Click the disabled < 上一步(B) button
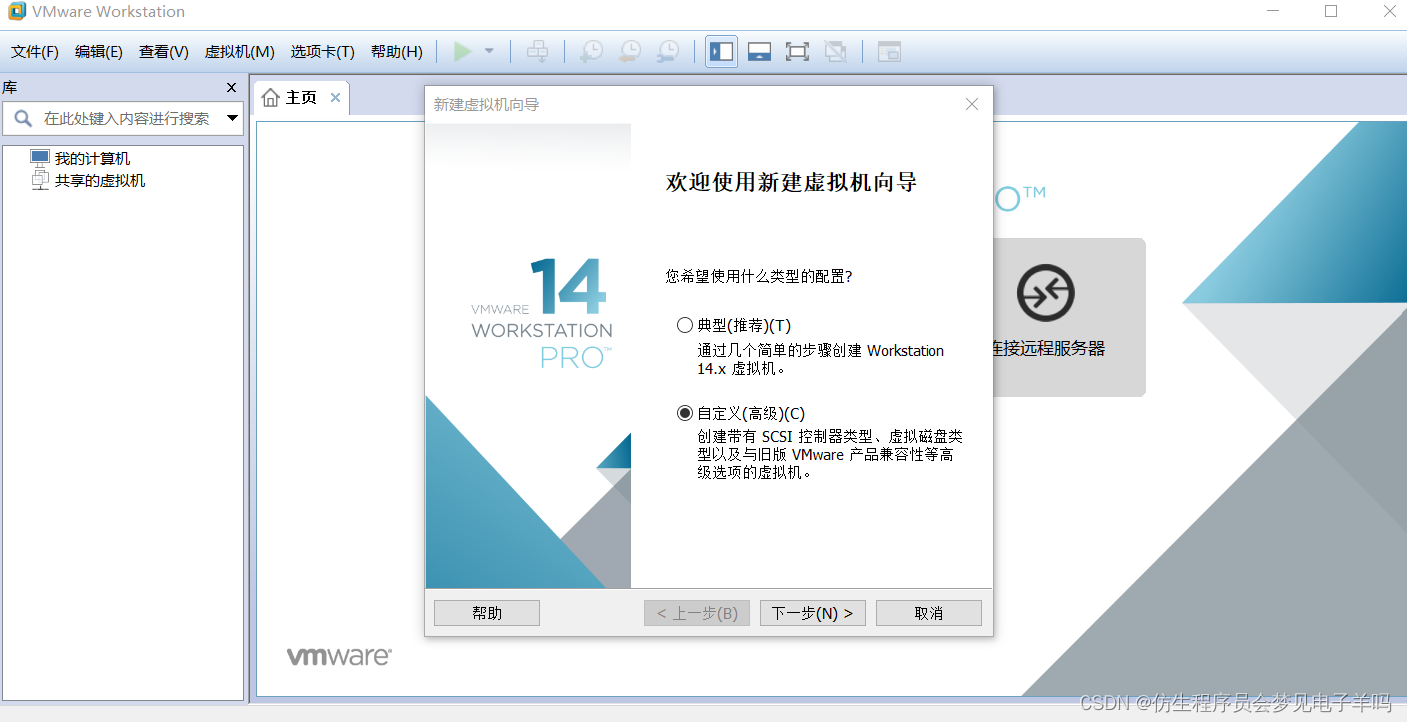This screenshot has width=1407, height=722. coord(697,613)
